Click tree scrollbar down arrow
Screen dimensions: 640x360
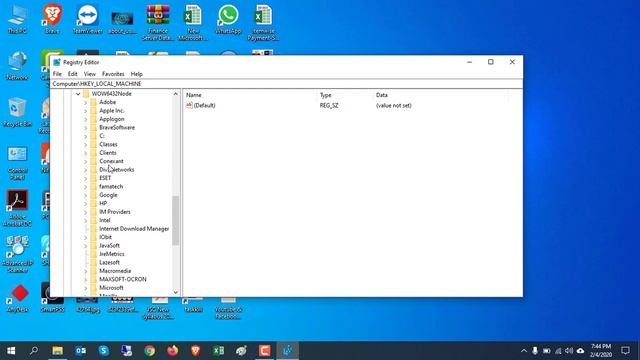tap(176, 292)
